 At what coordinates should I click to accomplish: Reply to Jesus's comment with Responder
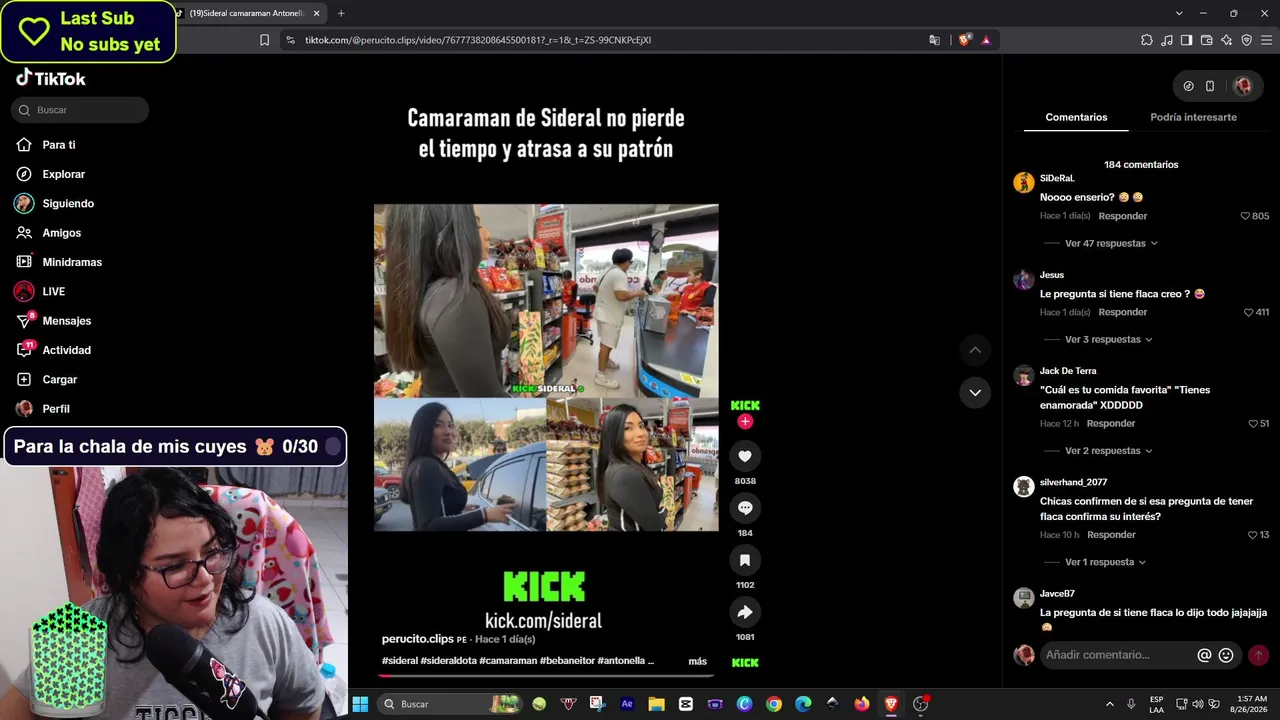pyautogui.click(x=1123, y=312)
